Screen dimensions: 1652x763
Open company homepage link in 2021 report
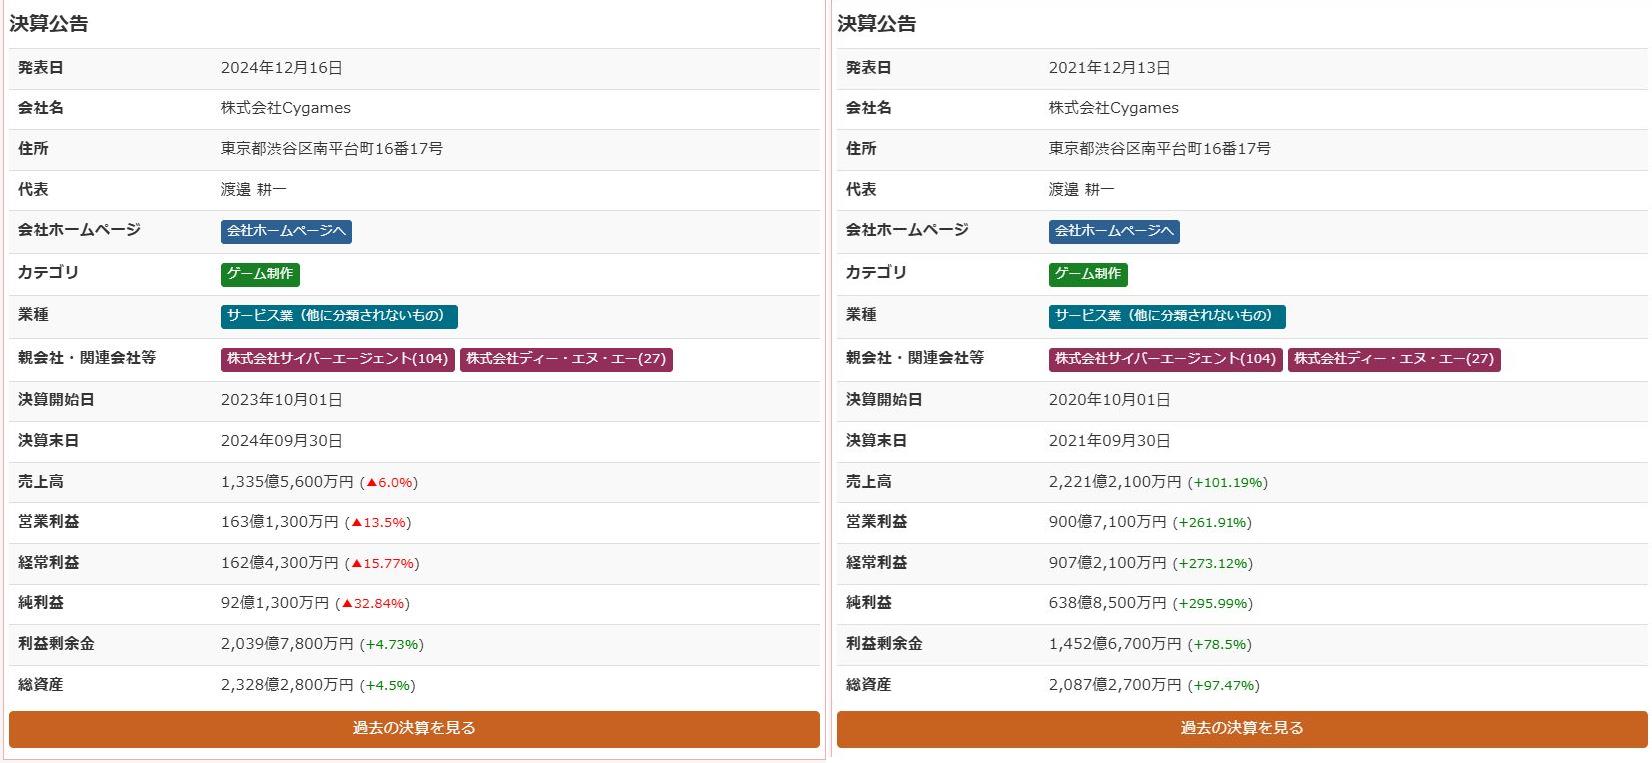click(1114, 231)
